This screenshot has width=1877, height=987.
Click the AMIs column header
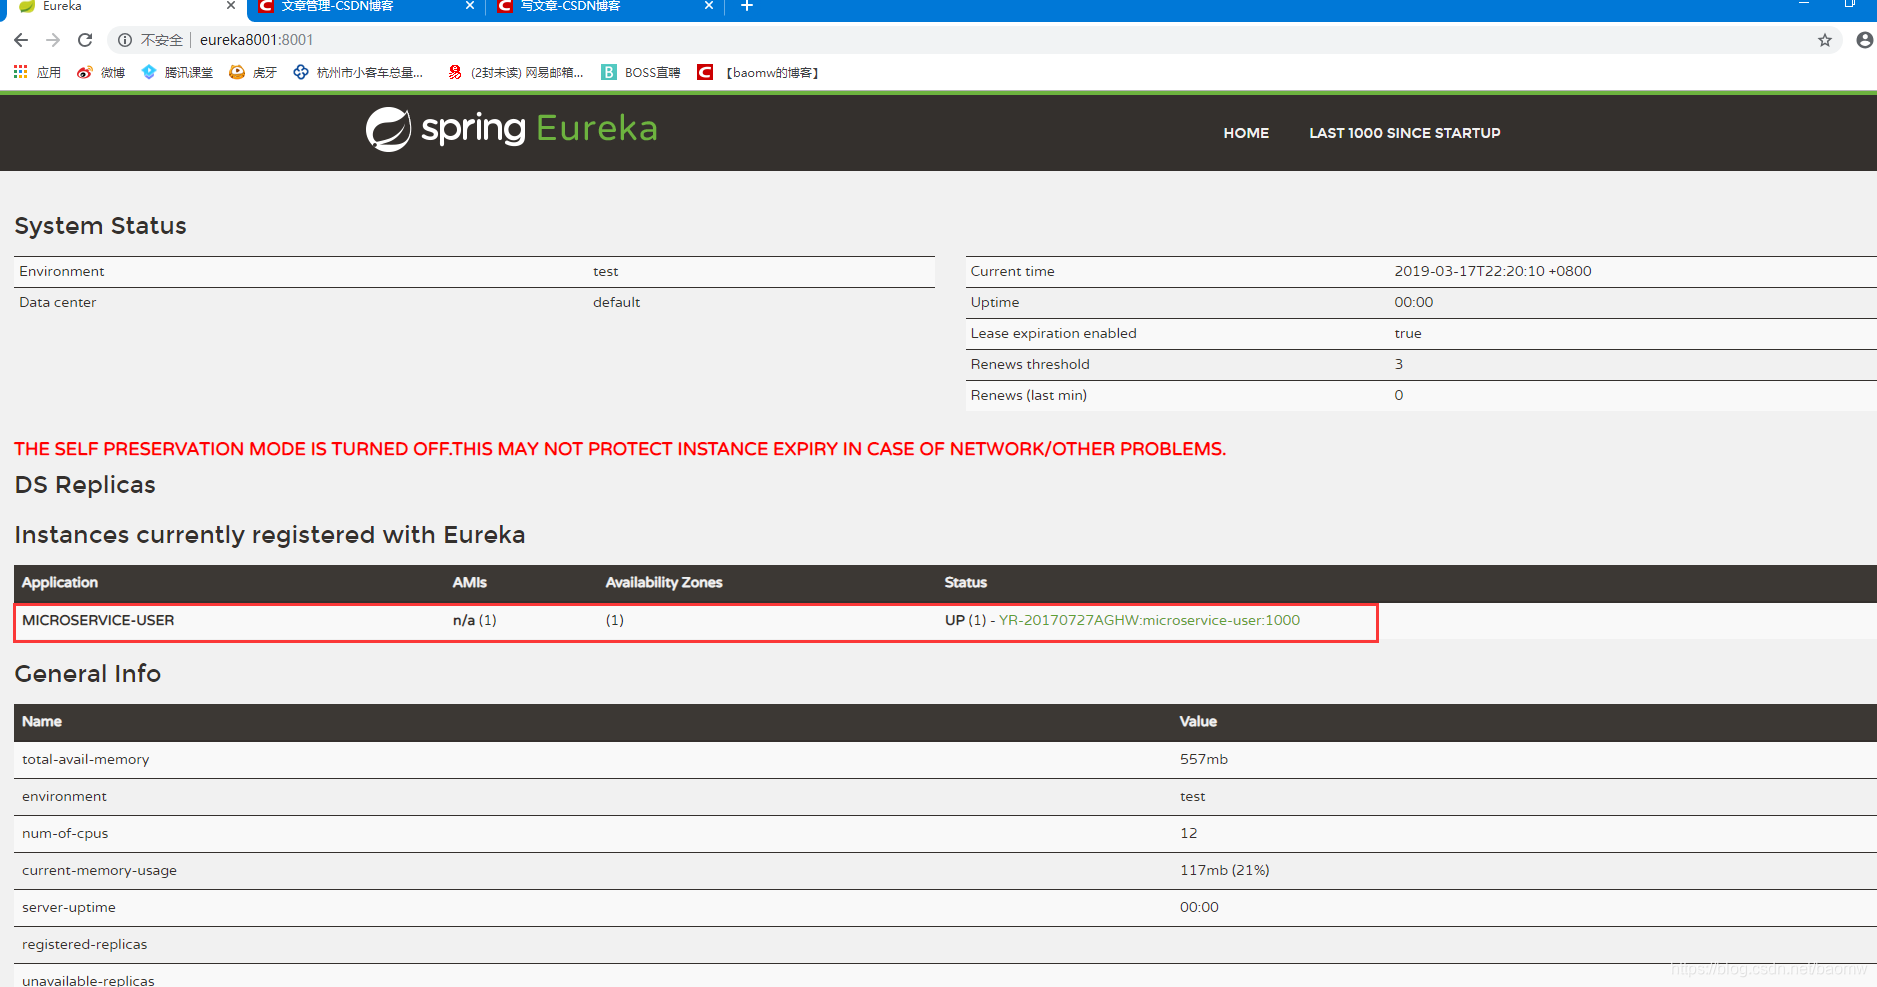pos(470,582)
